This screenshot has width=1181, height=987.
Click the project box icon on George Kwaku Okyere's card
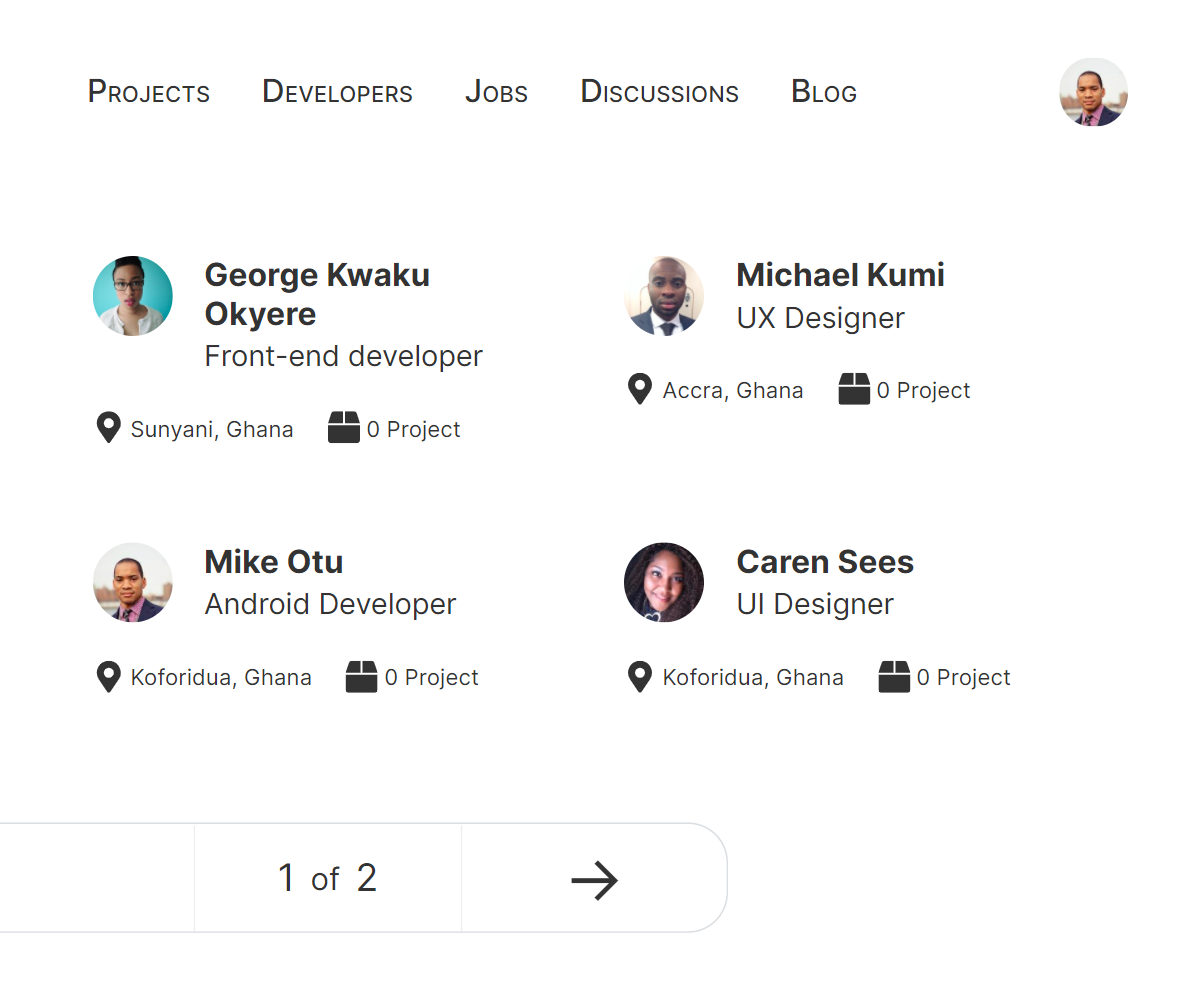point(343,428)
